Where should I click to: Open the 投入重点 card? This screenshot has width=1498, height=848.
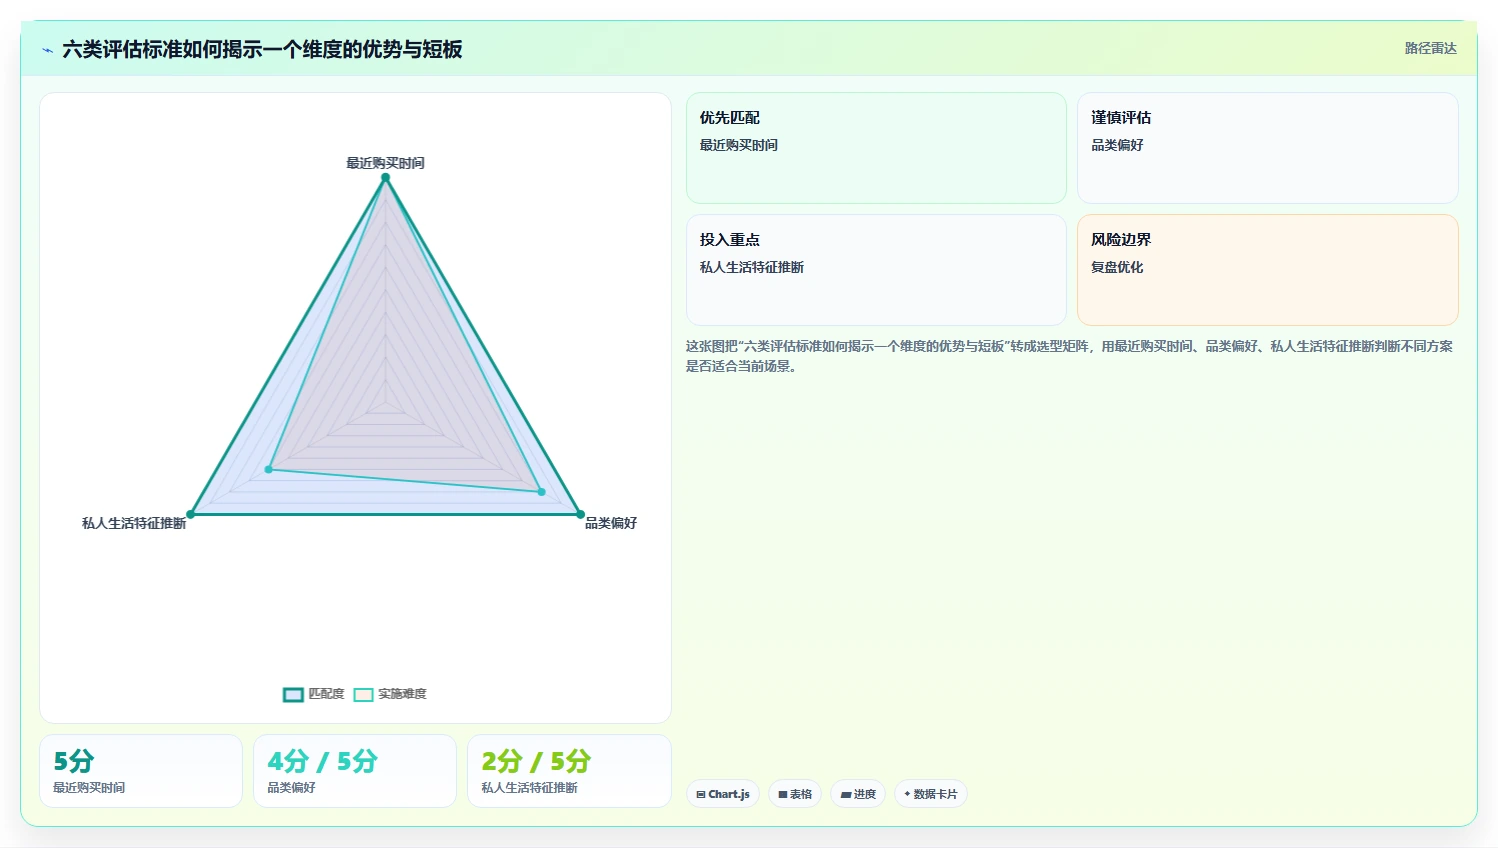tap(876, 270)
